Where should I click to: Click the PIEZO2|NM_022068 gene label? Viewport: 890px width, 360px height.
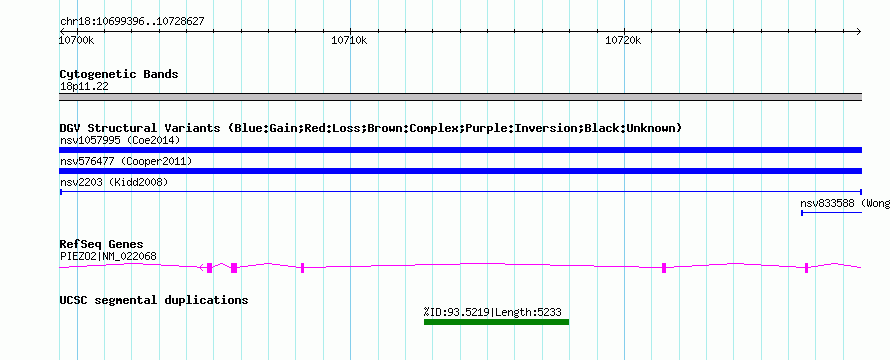click(108, 257)
